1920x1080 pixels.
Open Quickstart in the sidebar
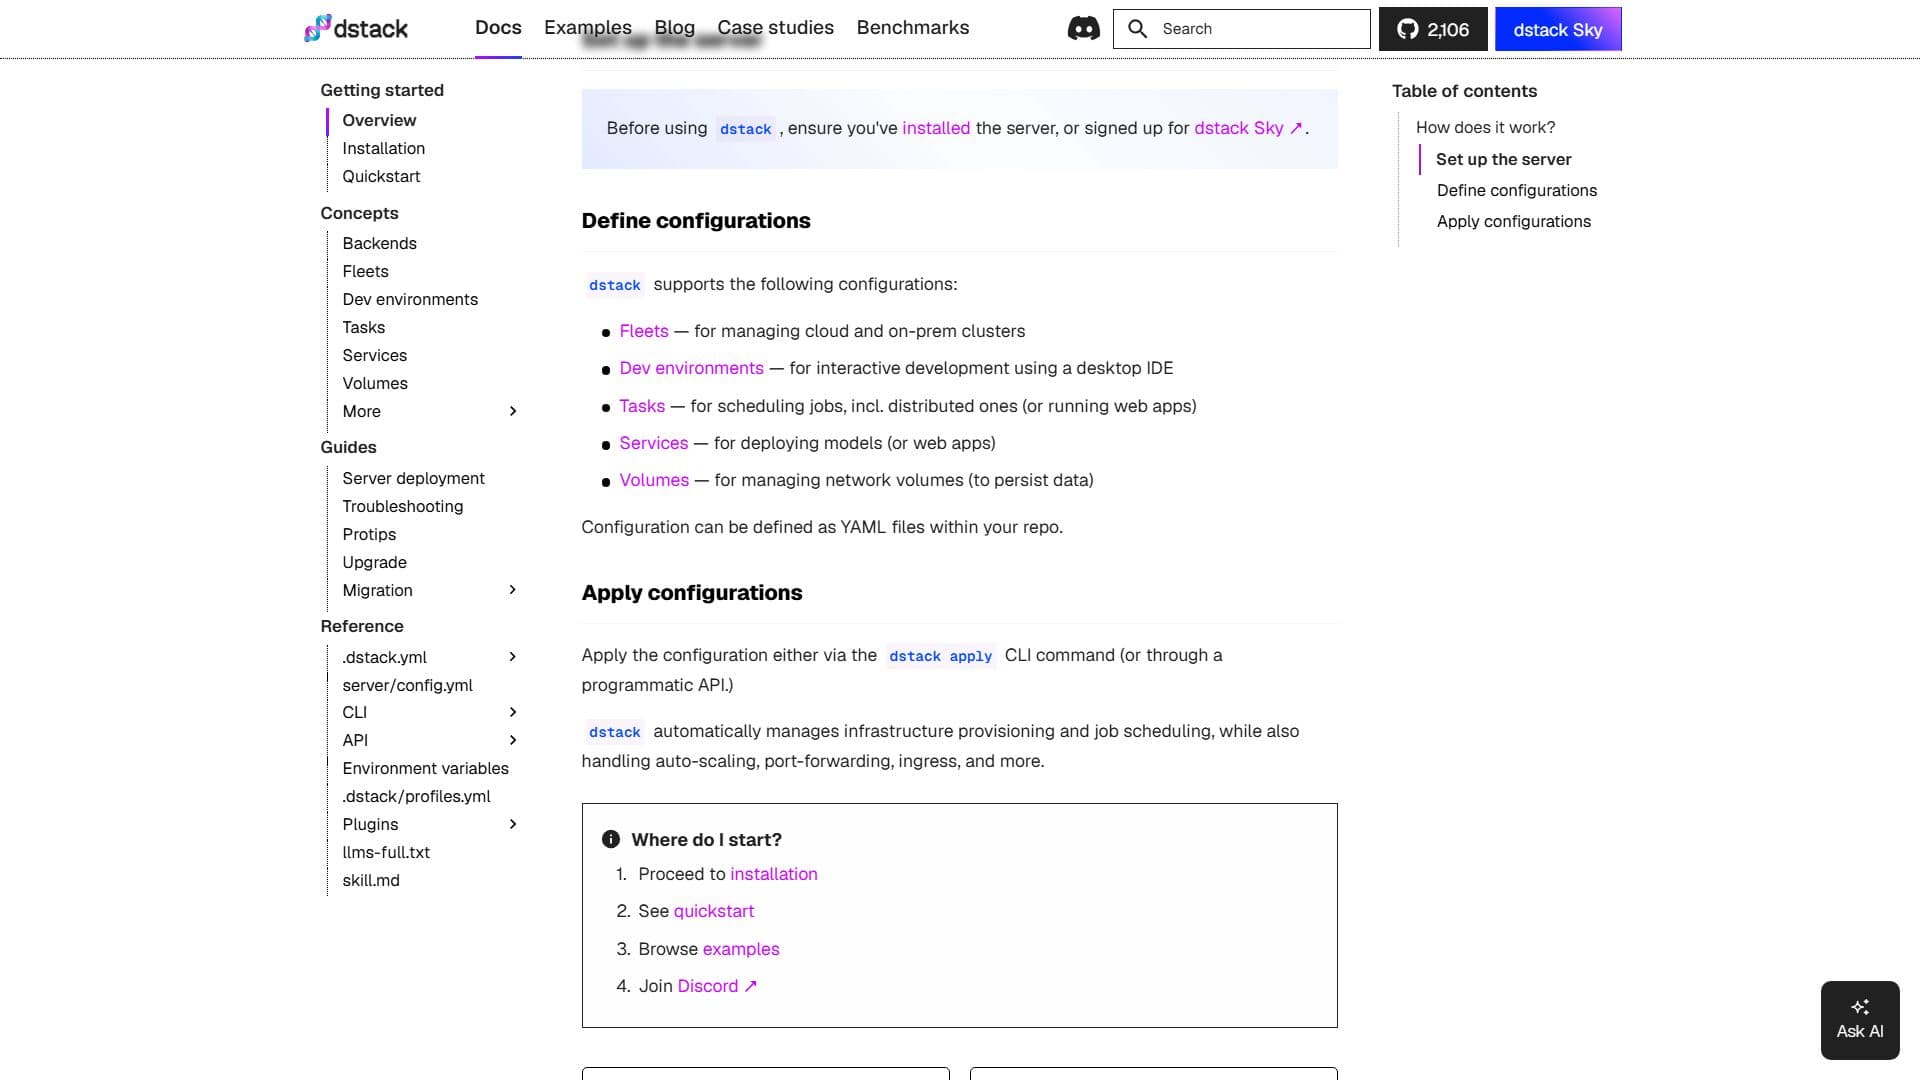(x=381, y=176)
